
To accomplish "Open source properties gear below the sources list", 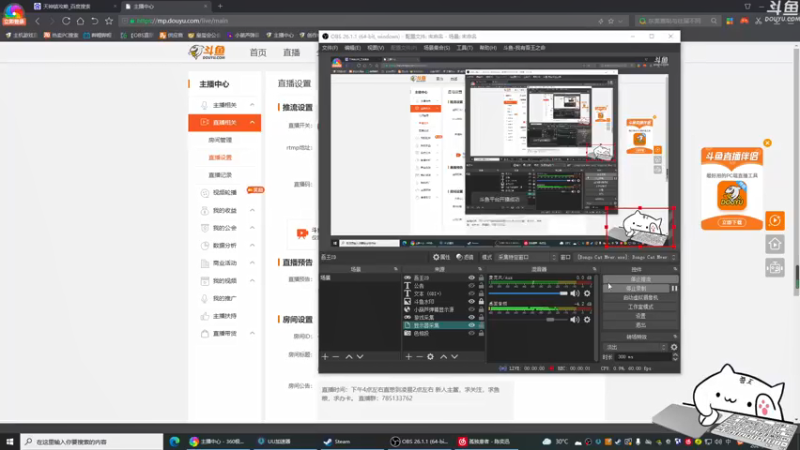I will (x=431, y=357).
